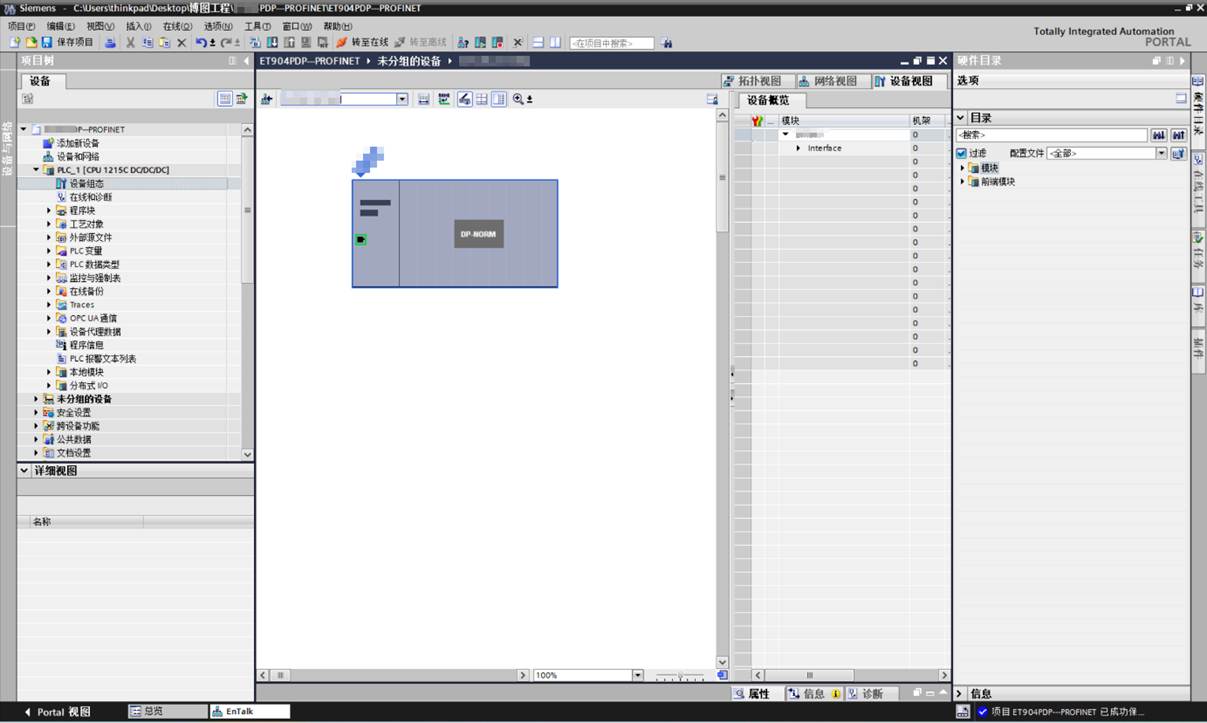
Task: Expand the Traces node
Action: tap(49, 305)
